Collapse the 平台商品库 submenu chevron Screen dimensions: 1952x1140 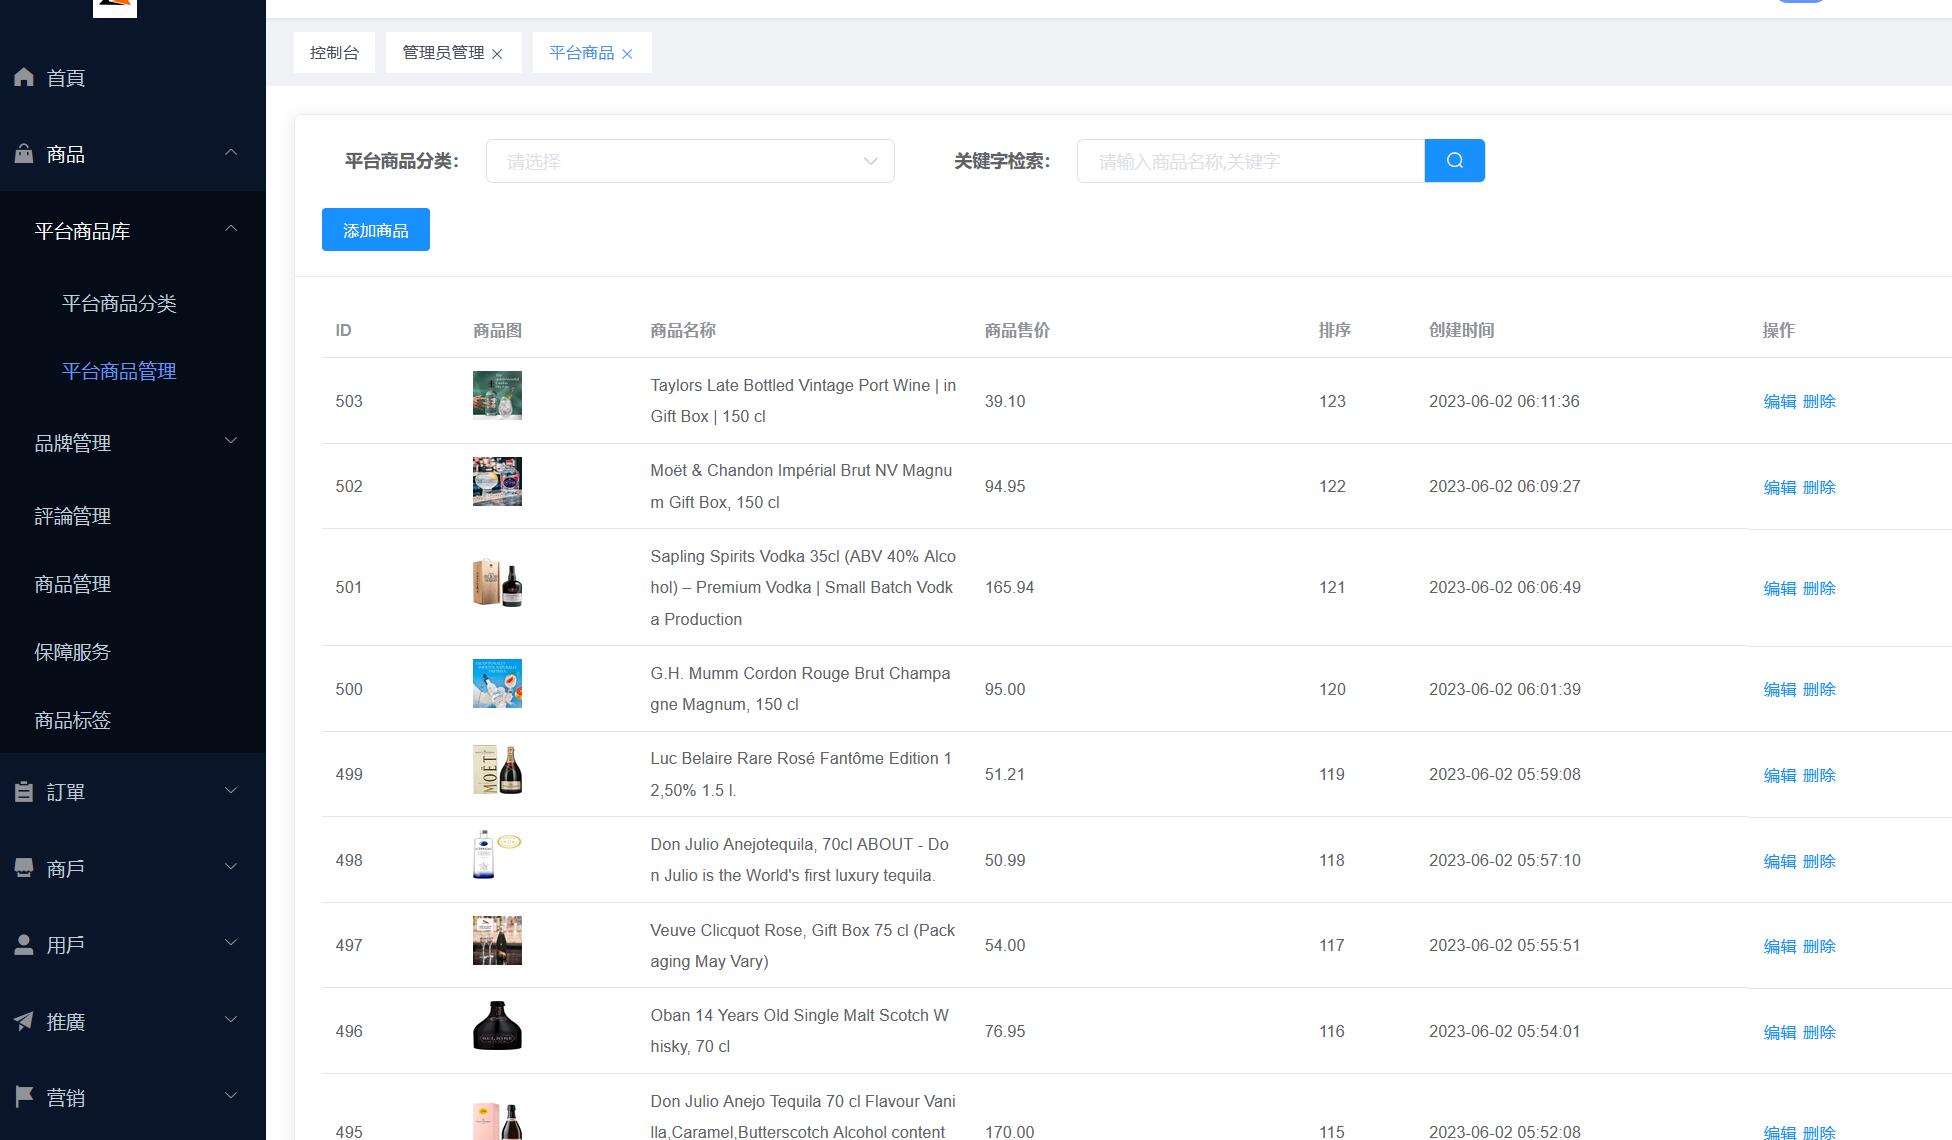231,229
